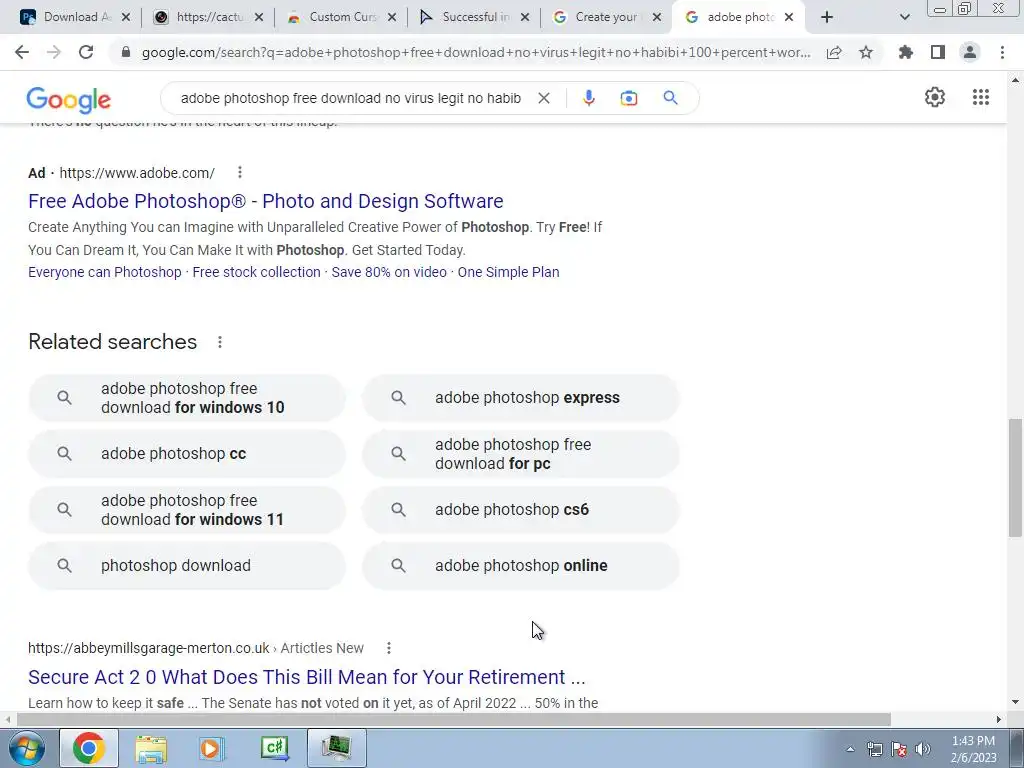Open the Chrome extensions puzzle menu
1024x768 pixels.
[x=906, y=52]
